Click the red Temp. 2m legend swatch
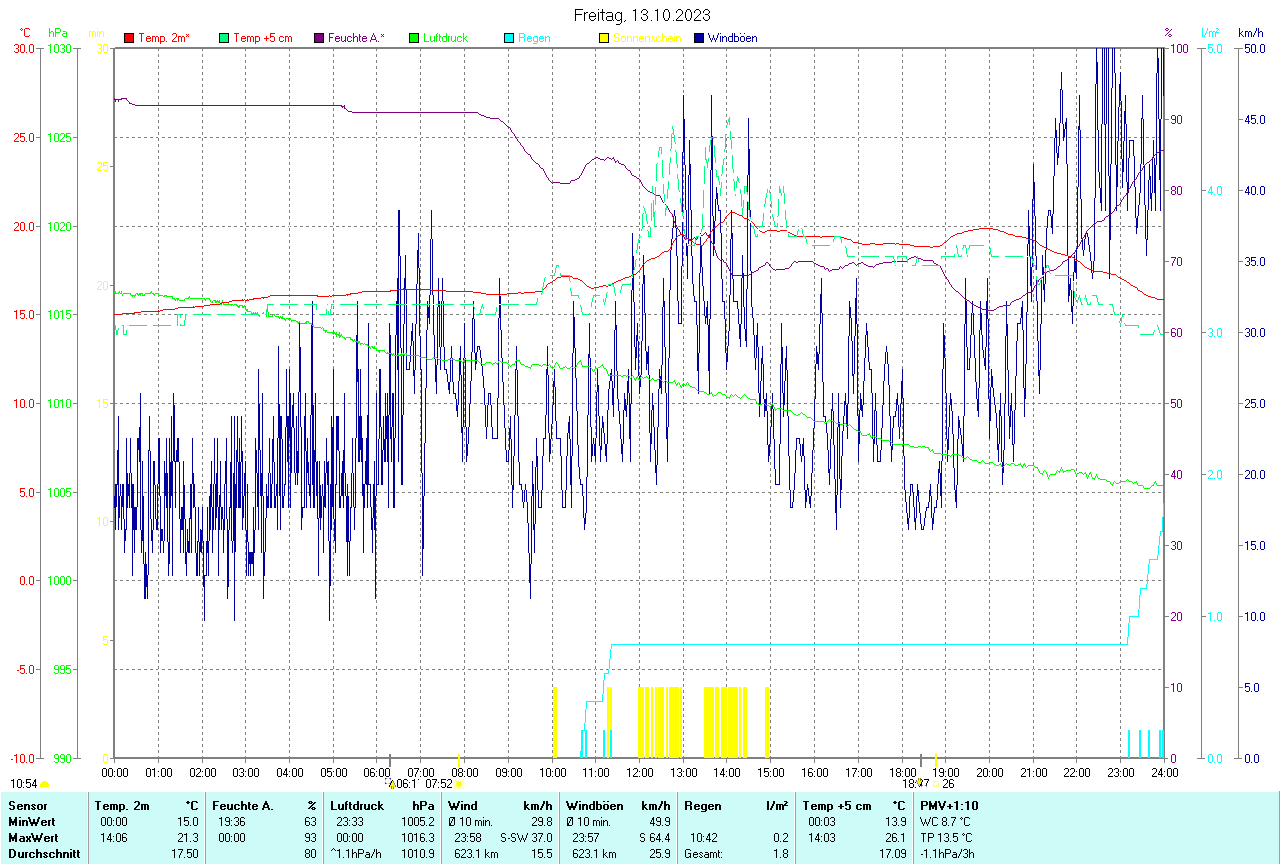 [x=129, y=38]
